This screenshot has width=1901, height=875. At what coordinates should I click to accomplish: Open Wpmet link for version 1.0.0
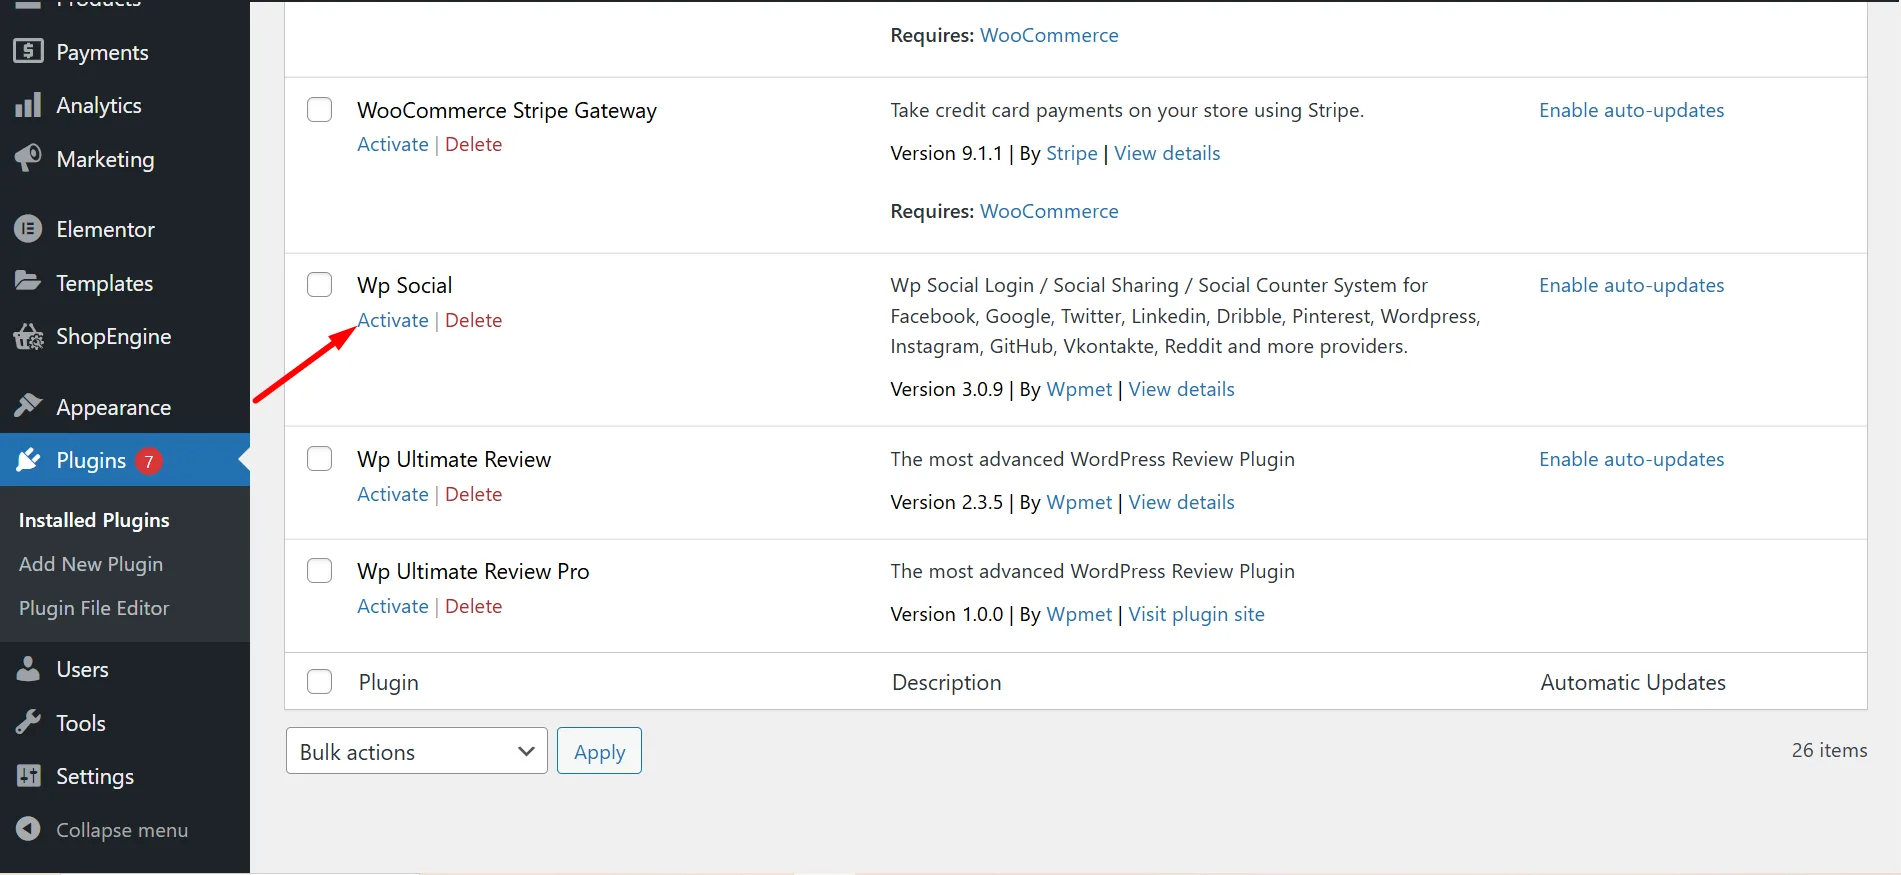point(1079,614)
